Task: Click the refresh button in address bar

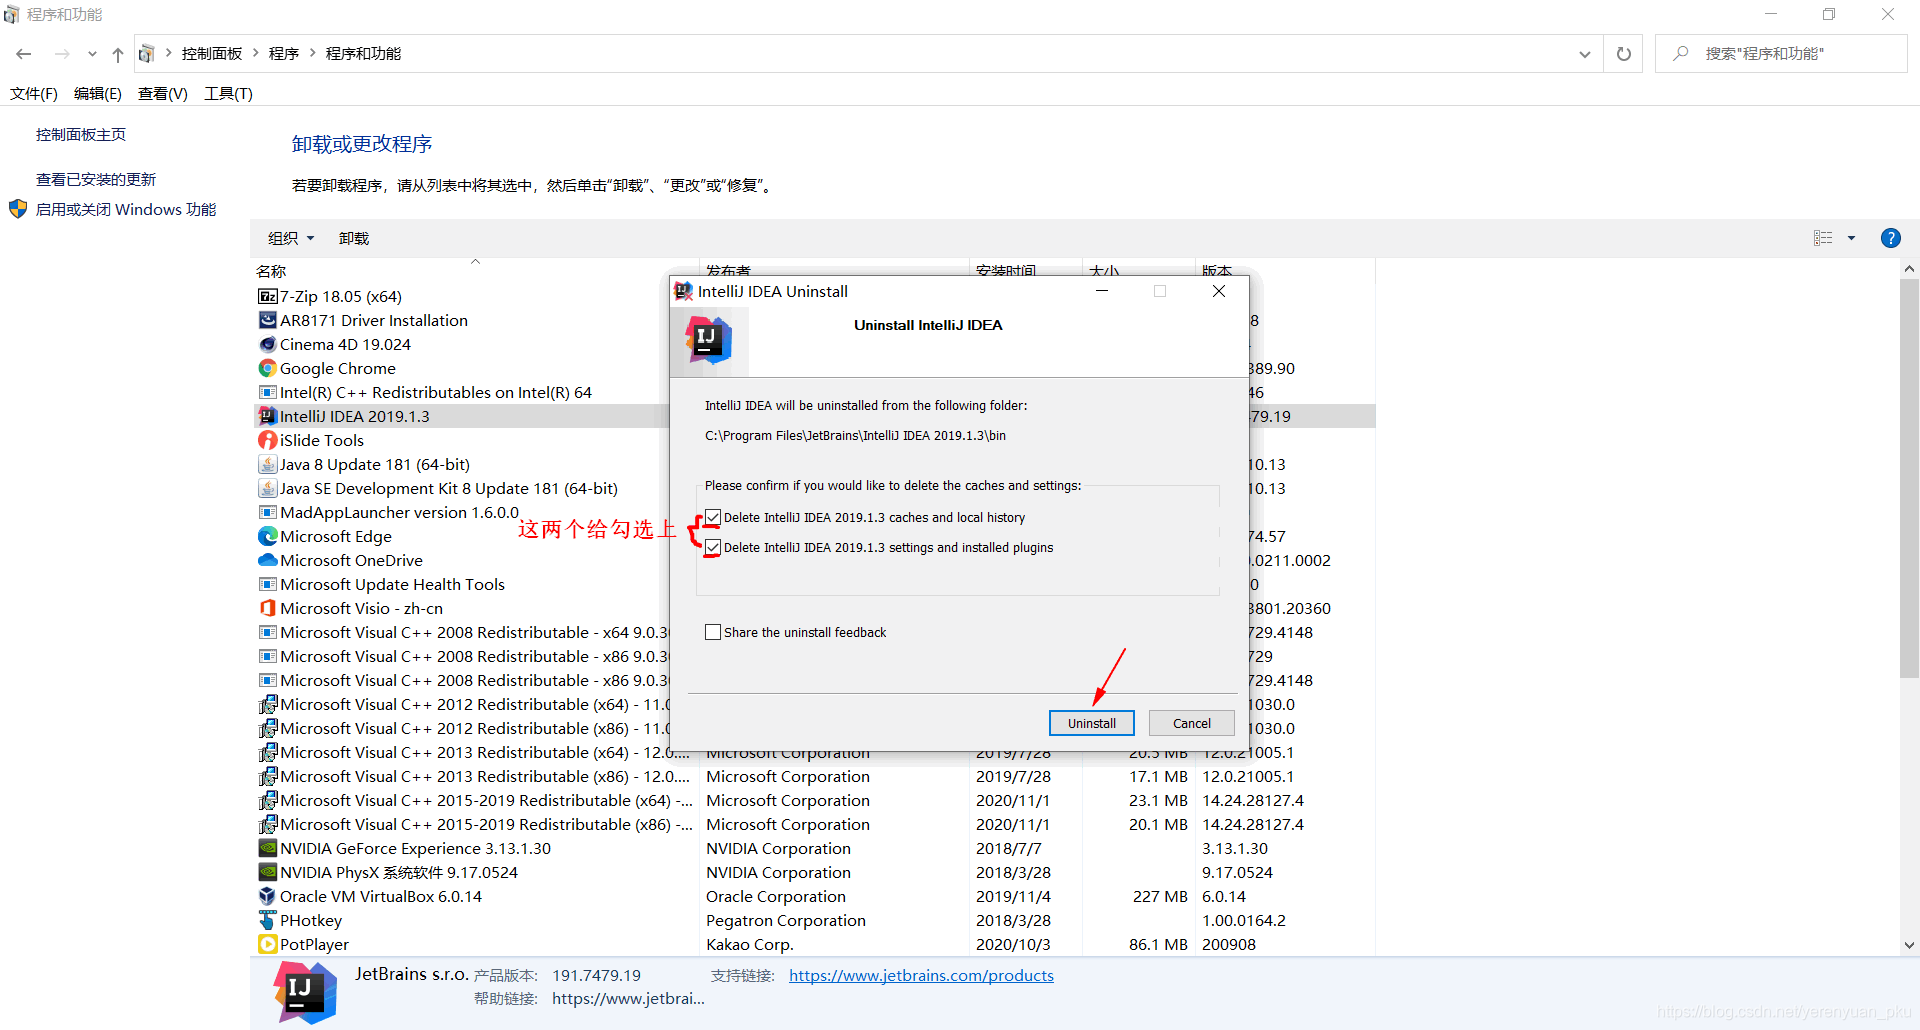Action: point(1624,54)
